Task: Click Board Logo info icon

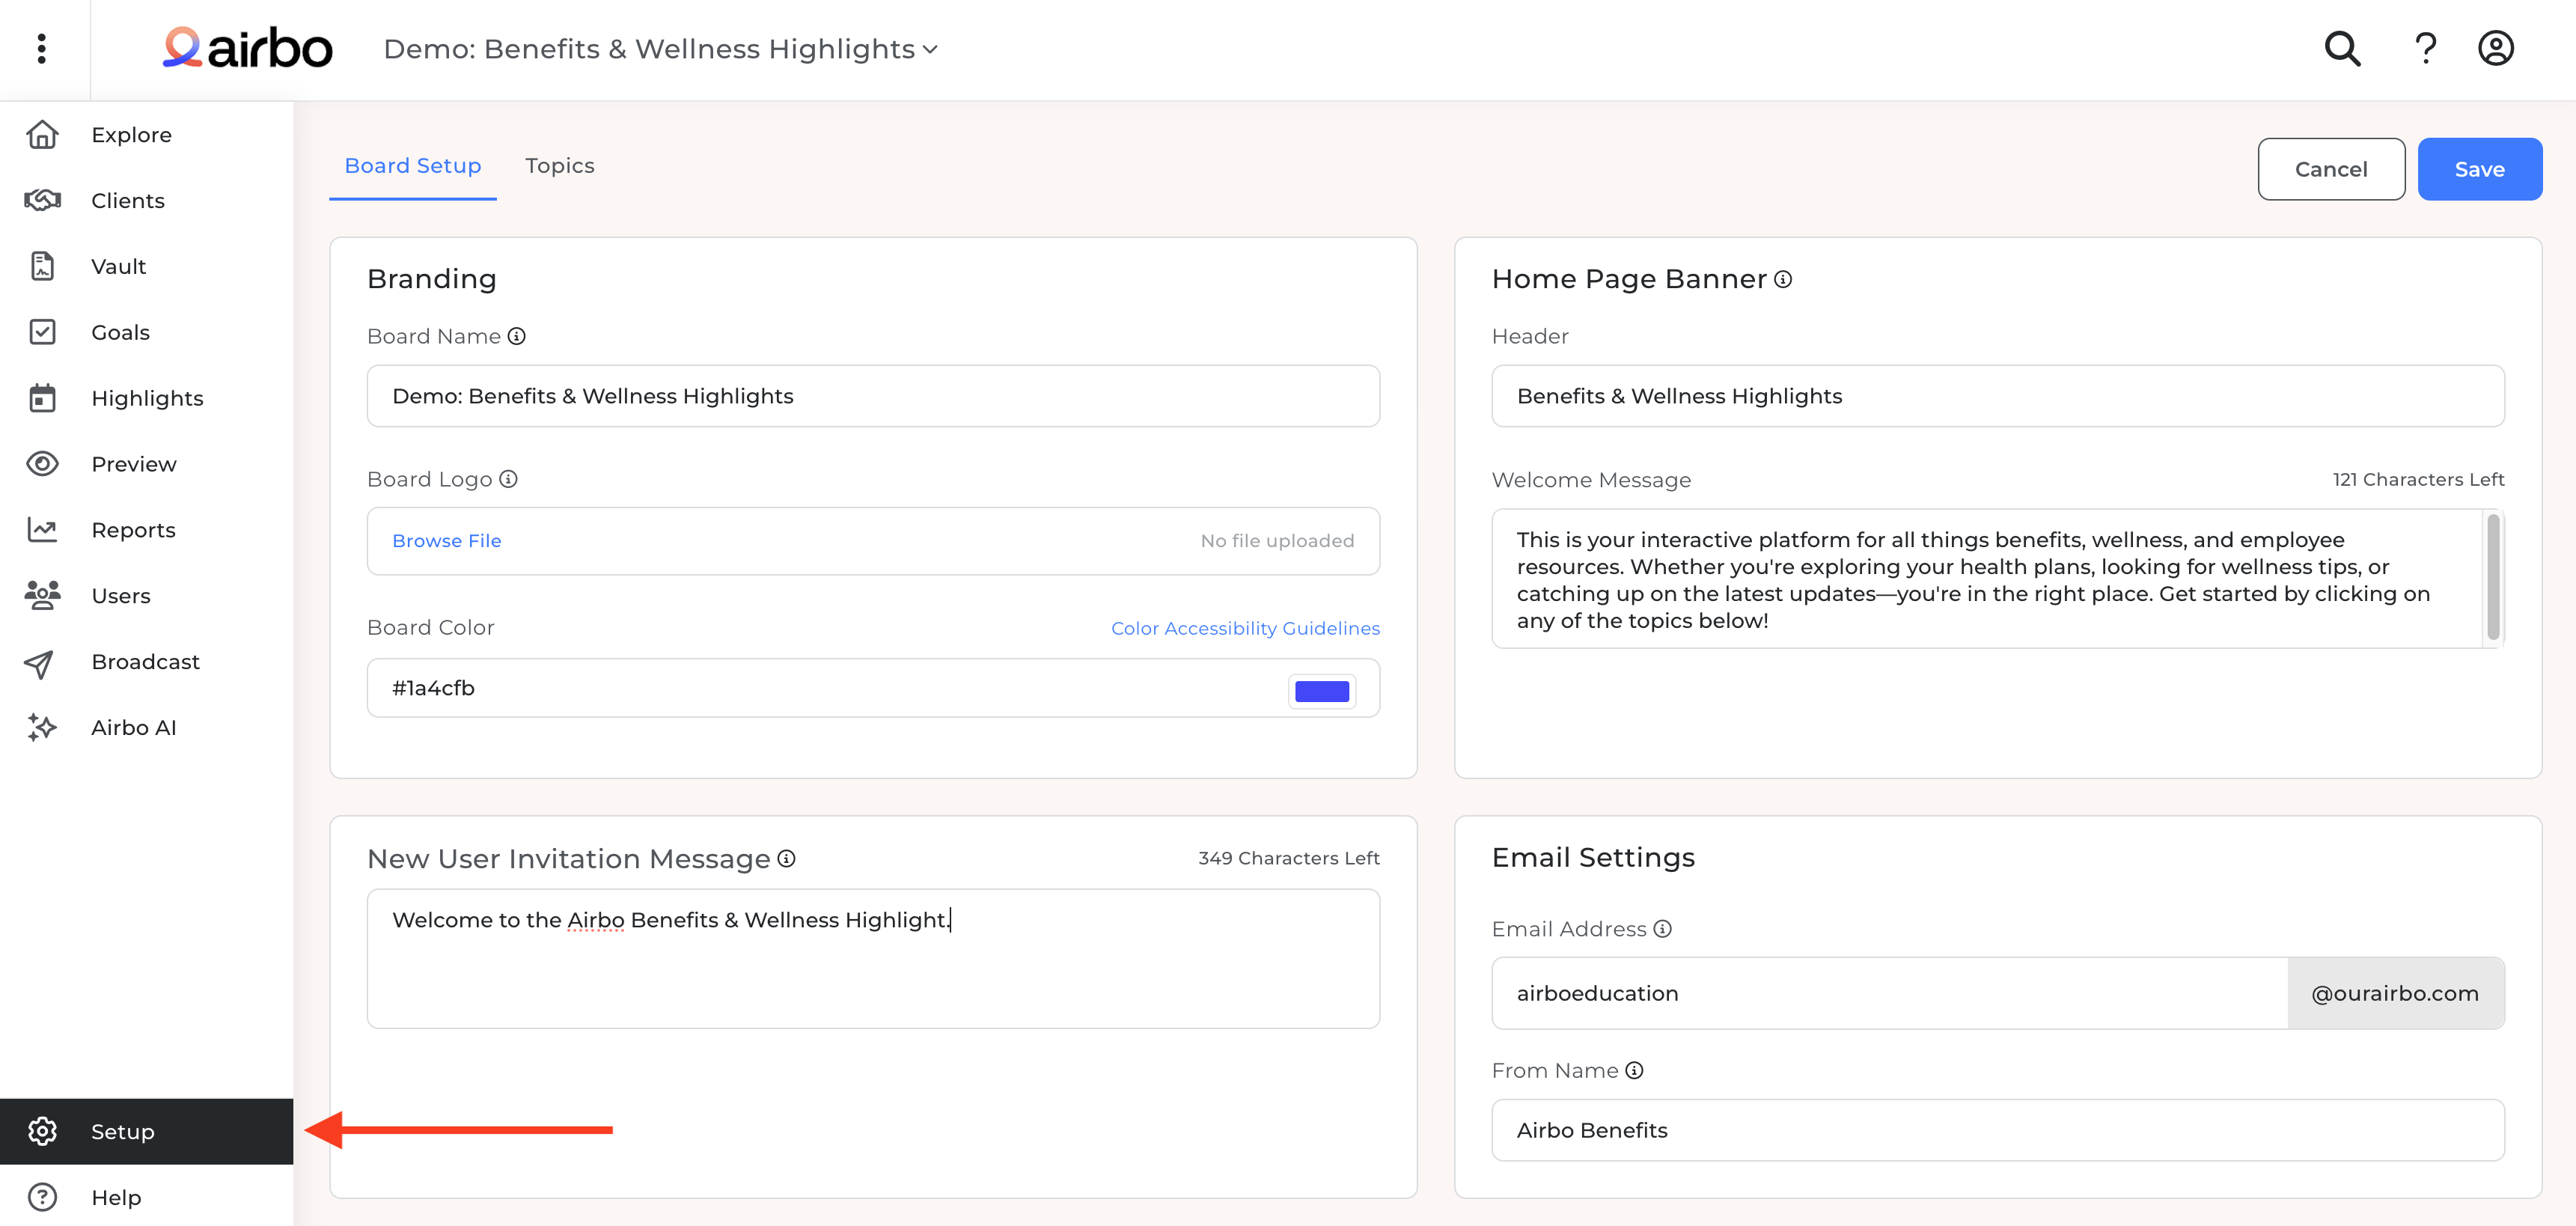Action: 508,479
